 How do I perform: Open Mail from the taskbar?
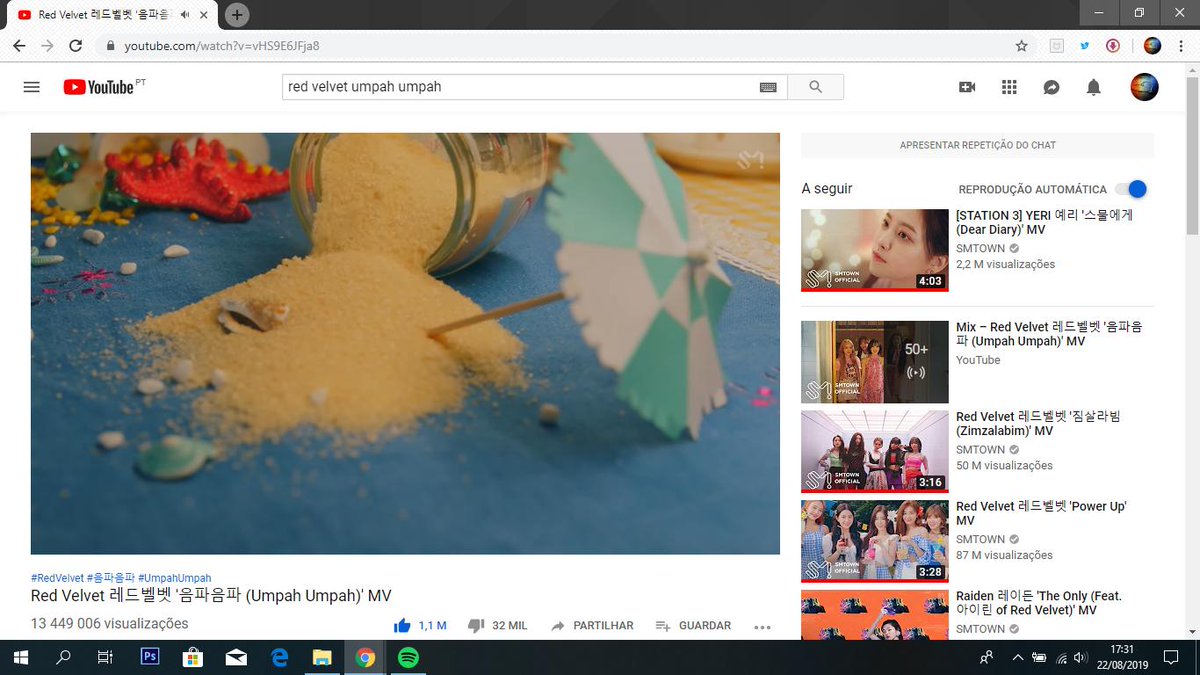pos(236,657)
